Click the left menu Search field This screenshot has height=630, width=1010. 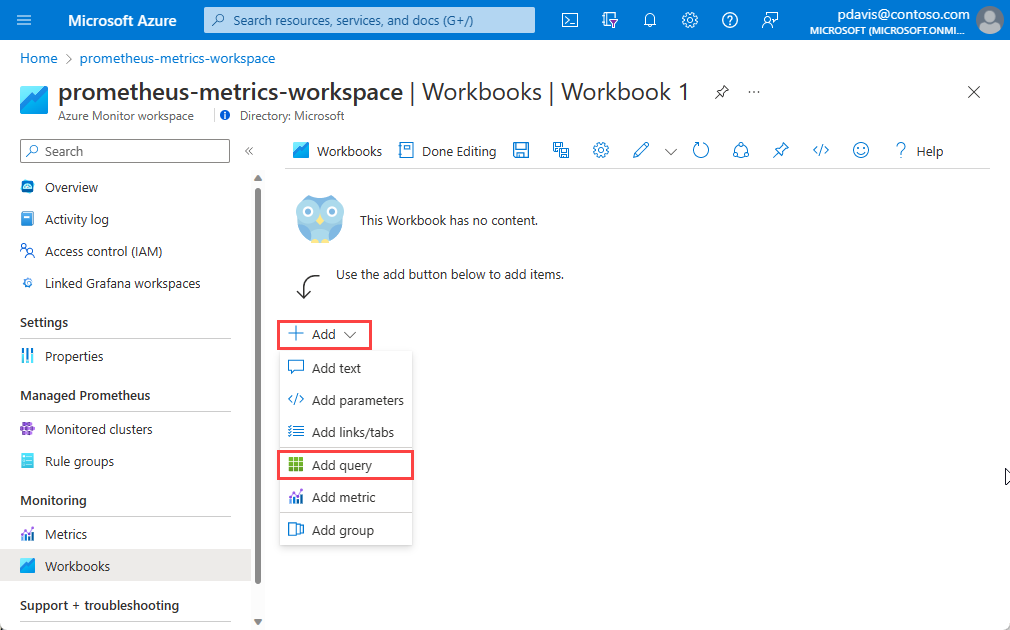pos(125,151)
